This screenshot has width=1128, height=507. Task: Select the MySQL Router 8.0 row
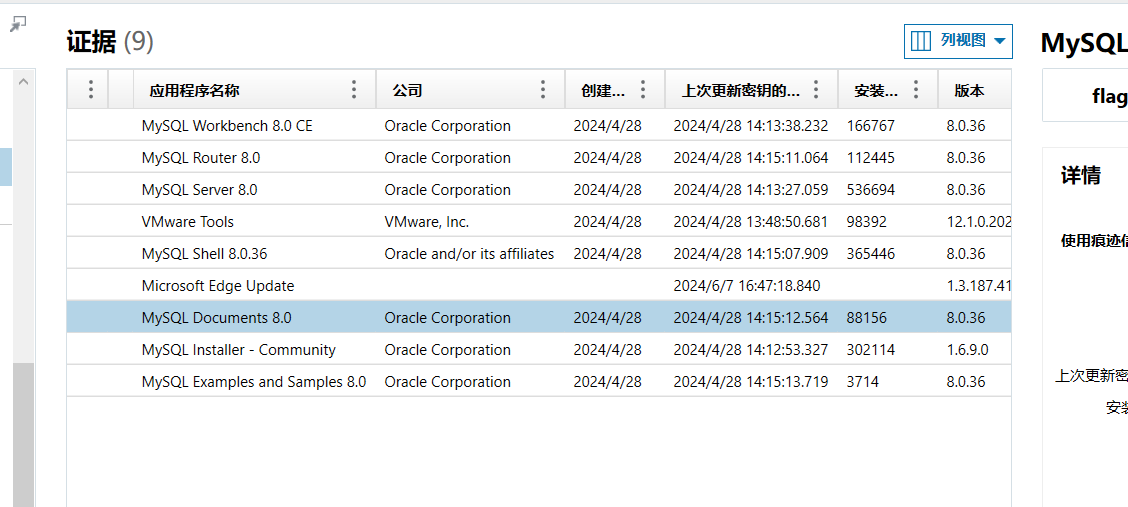pos(539,157)
